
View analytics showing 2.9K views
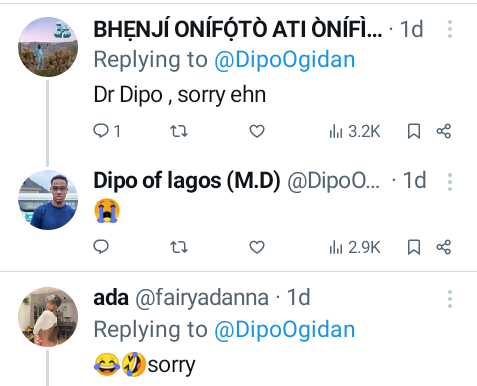[355, 247]
